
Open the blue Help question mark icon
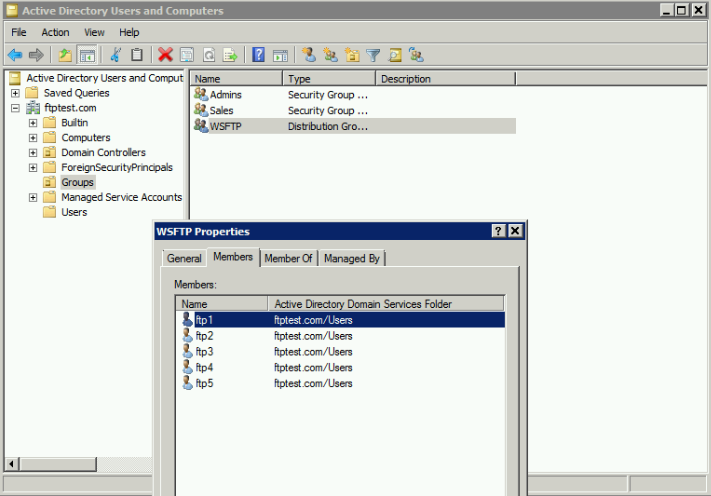coord(258,55)
